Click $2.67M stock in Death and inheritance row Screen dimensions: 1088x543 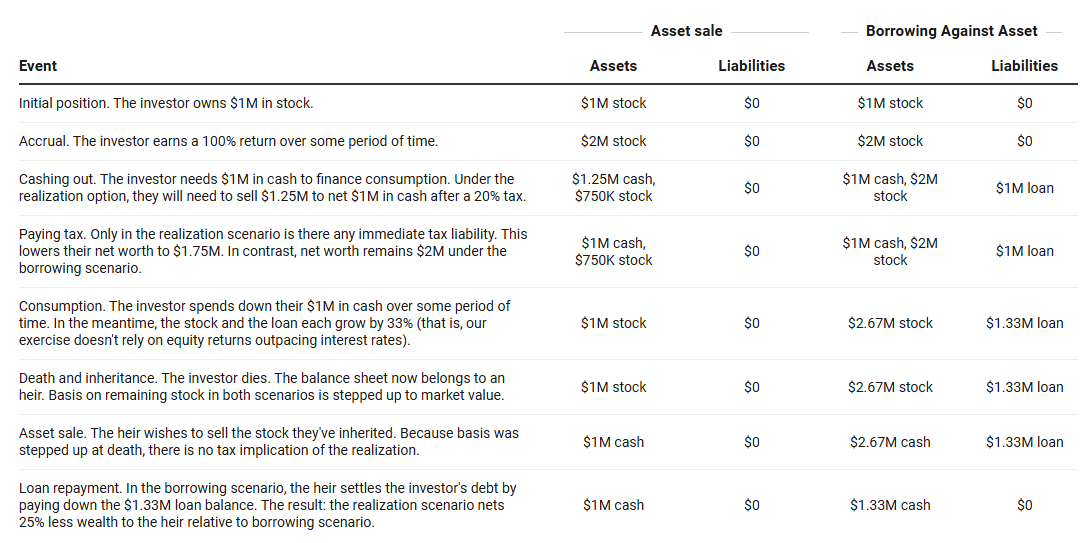890,387
